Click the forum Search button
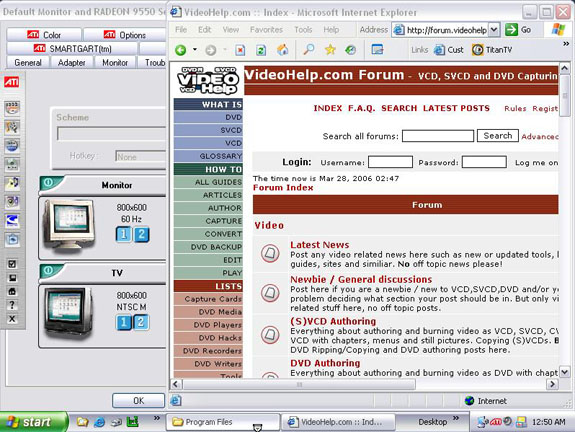This screenshot has width=575, height=432. pos(498,136)
